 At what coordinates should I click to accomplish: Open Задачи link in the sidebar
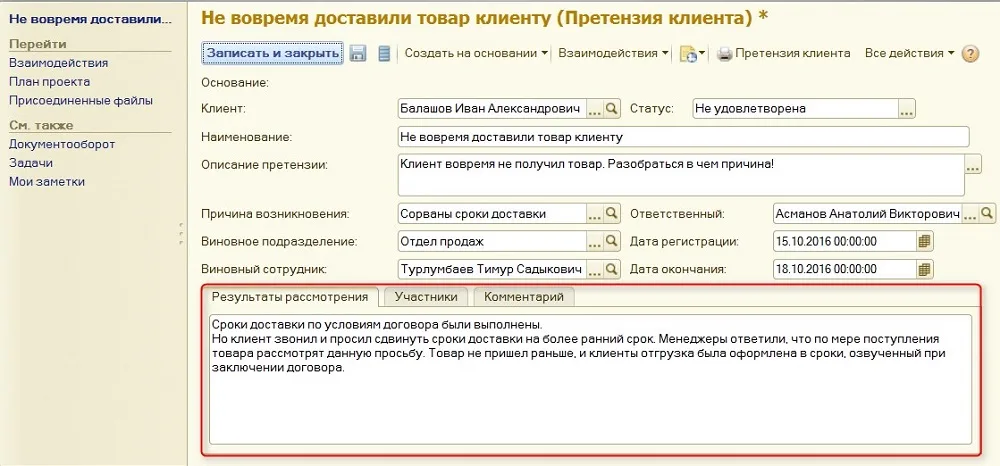(x=31, y=163)
